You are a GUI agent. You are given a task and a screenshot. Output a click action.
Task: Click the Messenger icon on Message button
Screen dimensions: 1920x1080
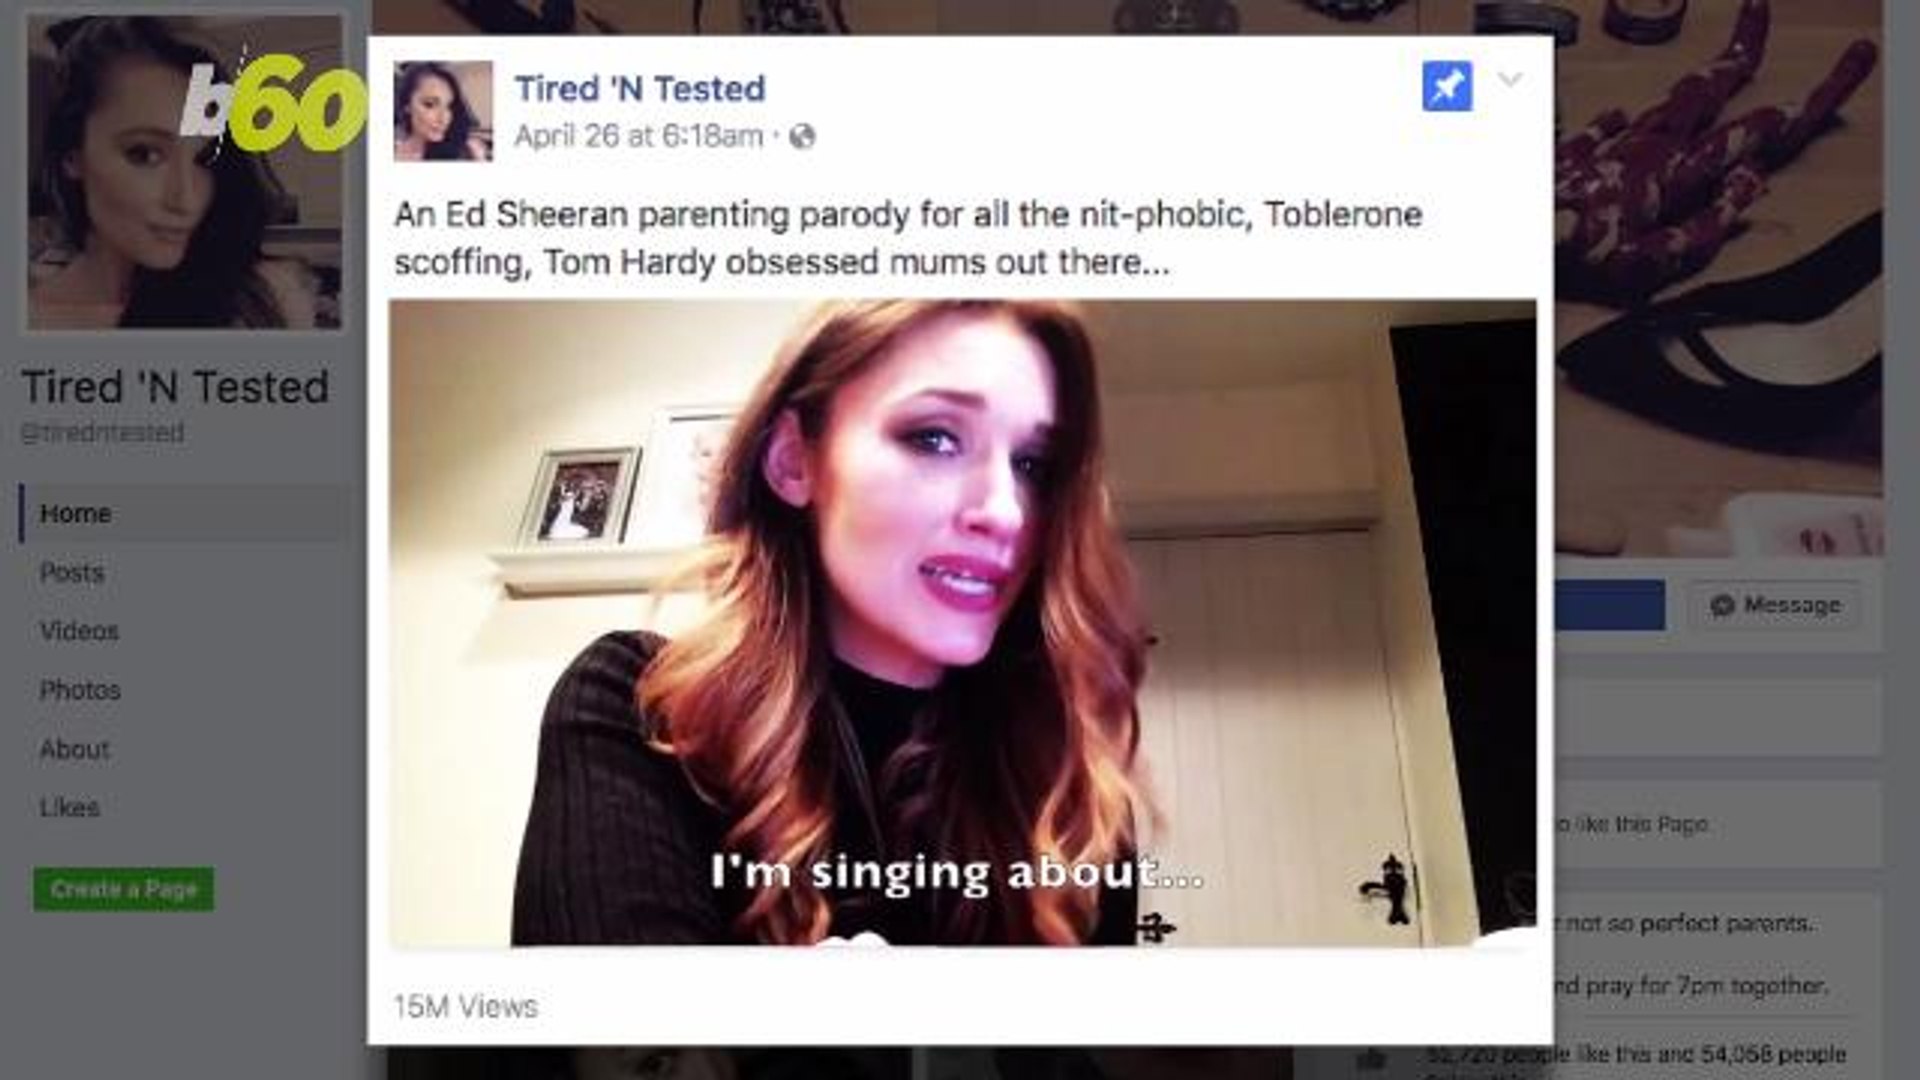pos(1722,606)
